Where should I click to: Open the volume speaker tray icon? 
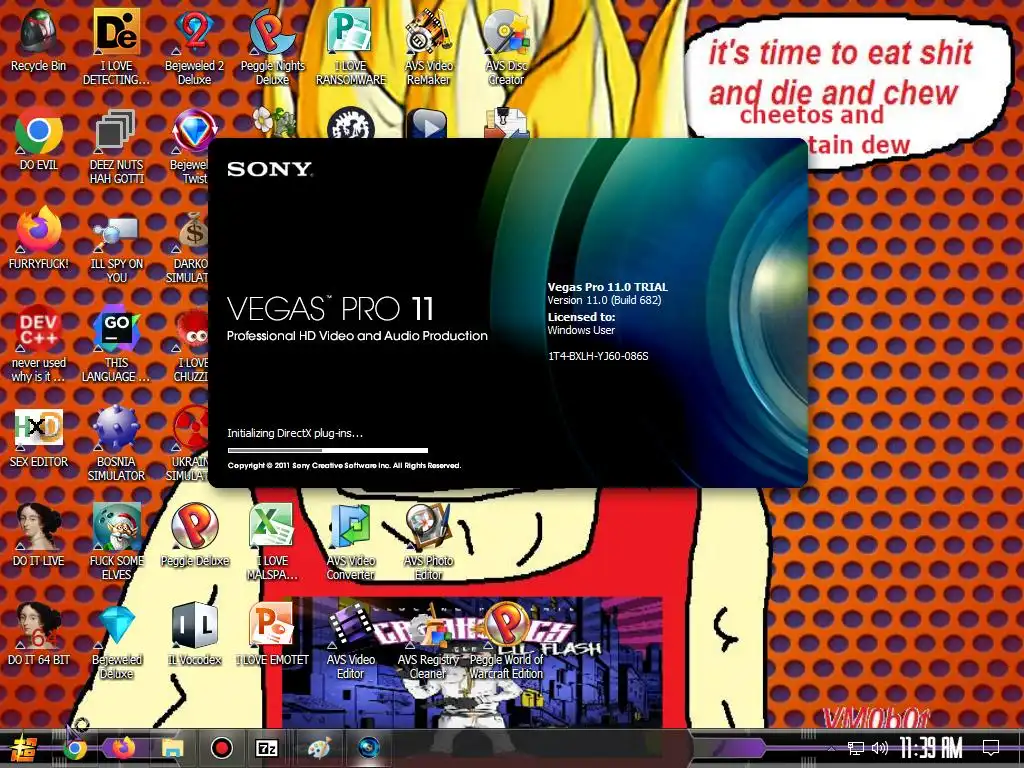tap(880, 748)
